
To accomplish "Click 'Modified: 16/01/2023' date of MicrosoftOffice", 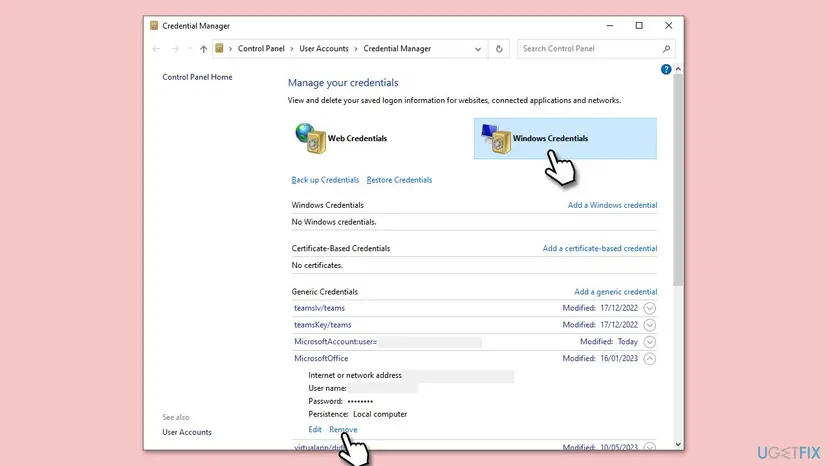I will point(600,359).
